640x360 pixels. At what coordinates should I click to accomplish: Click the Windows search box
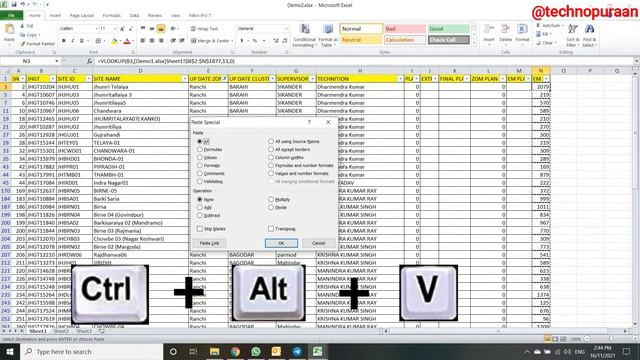point(91,351)
